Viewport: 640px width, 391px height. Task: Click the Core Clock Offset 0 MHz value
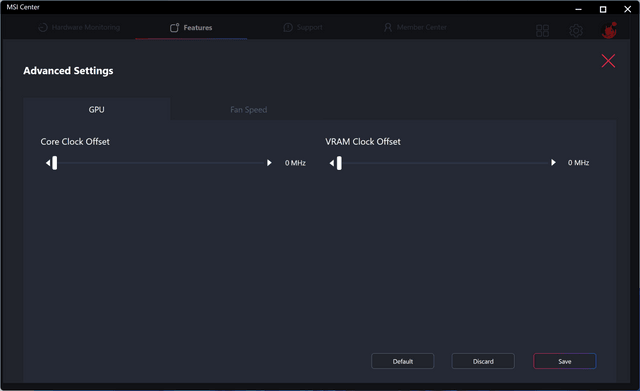(x=295, y=163)
